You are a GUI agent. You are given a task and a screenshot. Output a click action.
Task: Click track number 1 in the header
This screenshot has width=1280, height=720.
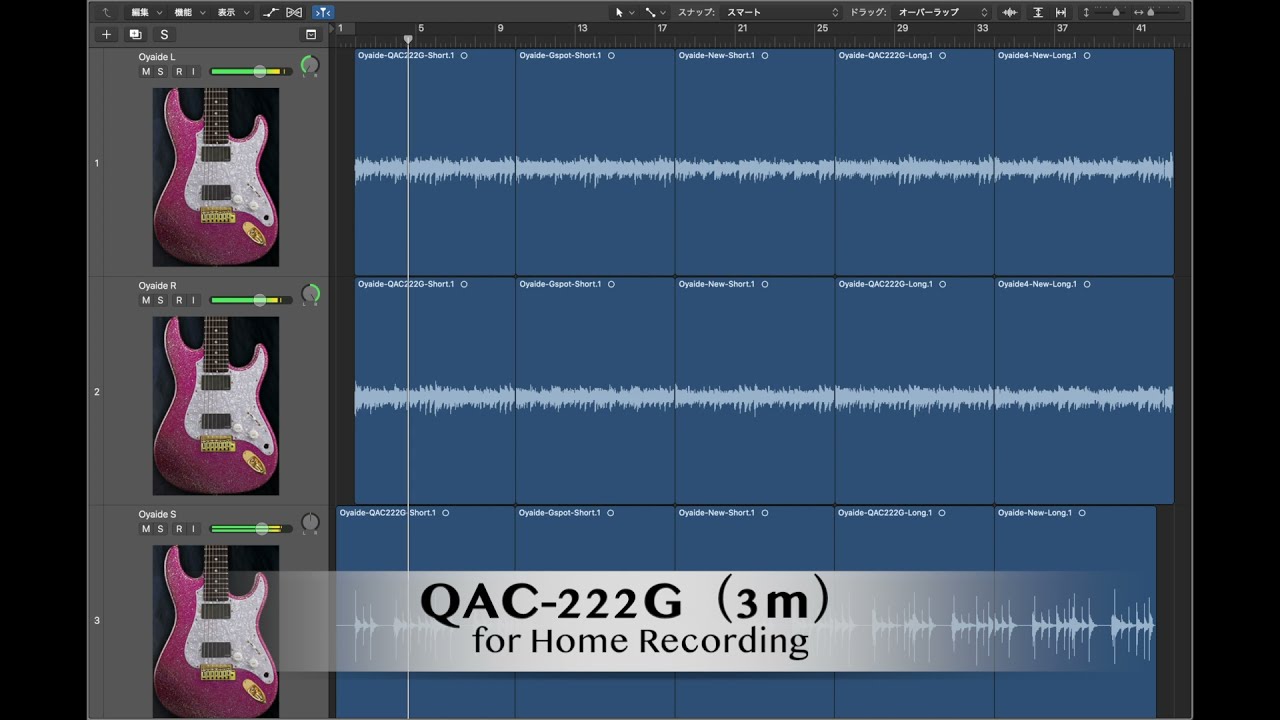click(x=97, y=163)
